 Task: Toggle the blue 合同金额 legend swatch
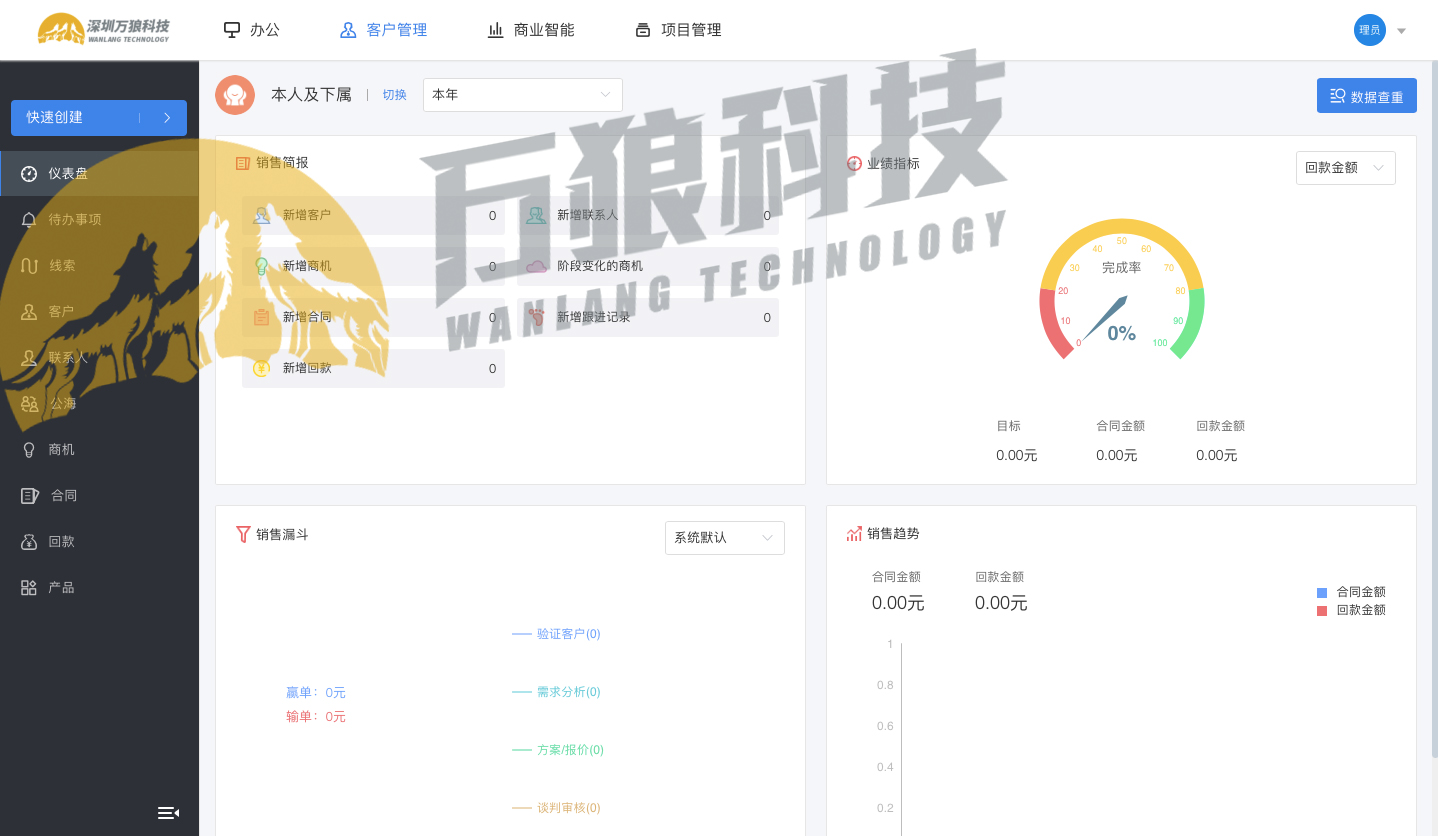click(1322, 592)
